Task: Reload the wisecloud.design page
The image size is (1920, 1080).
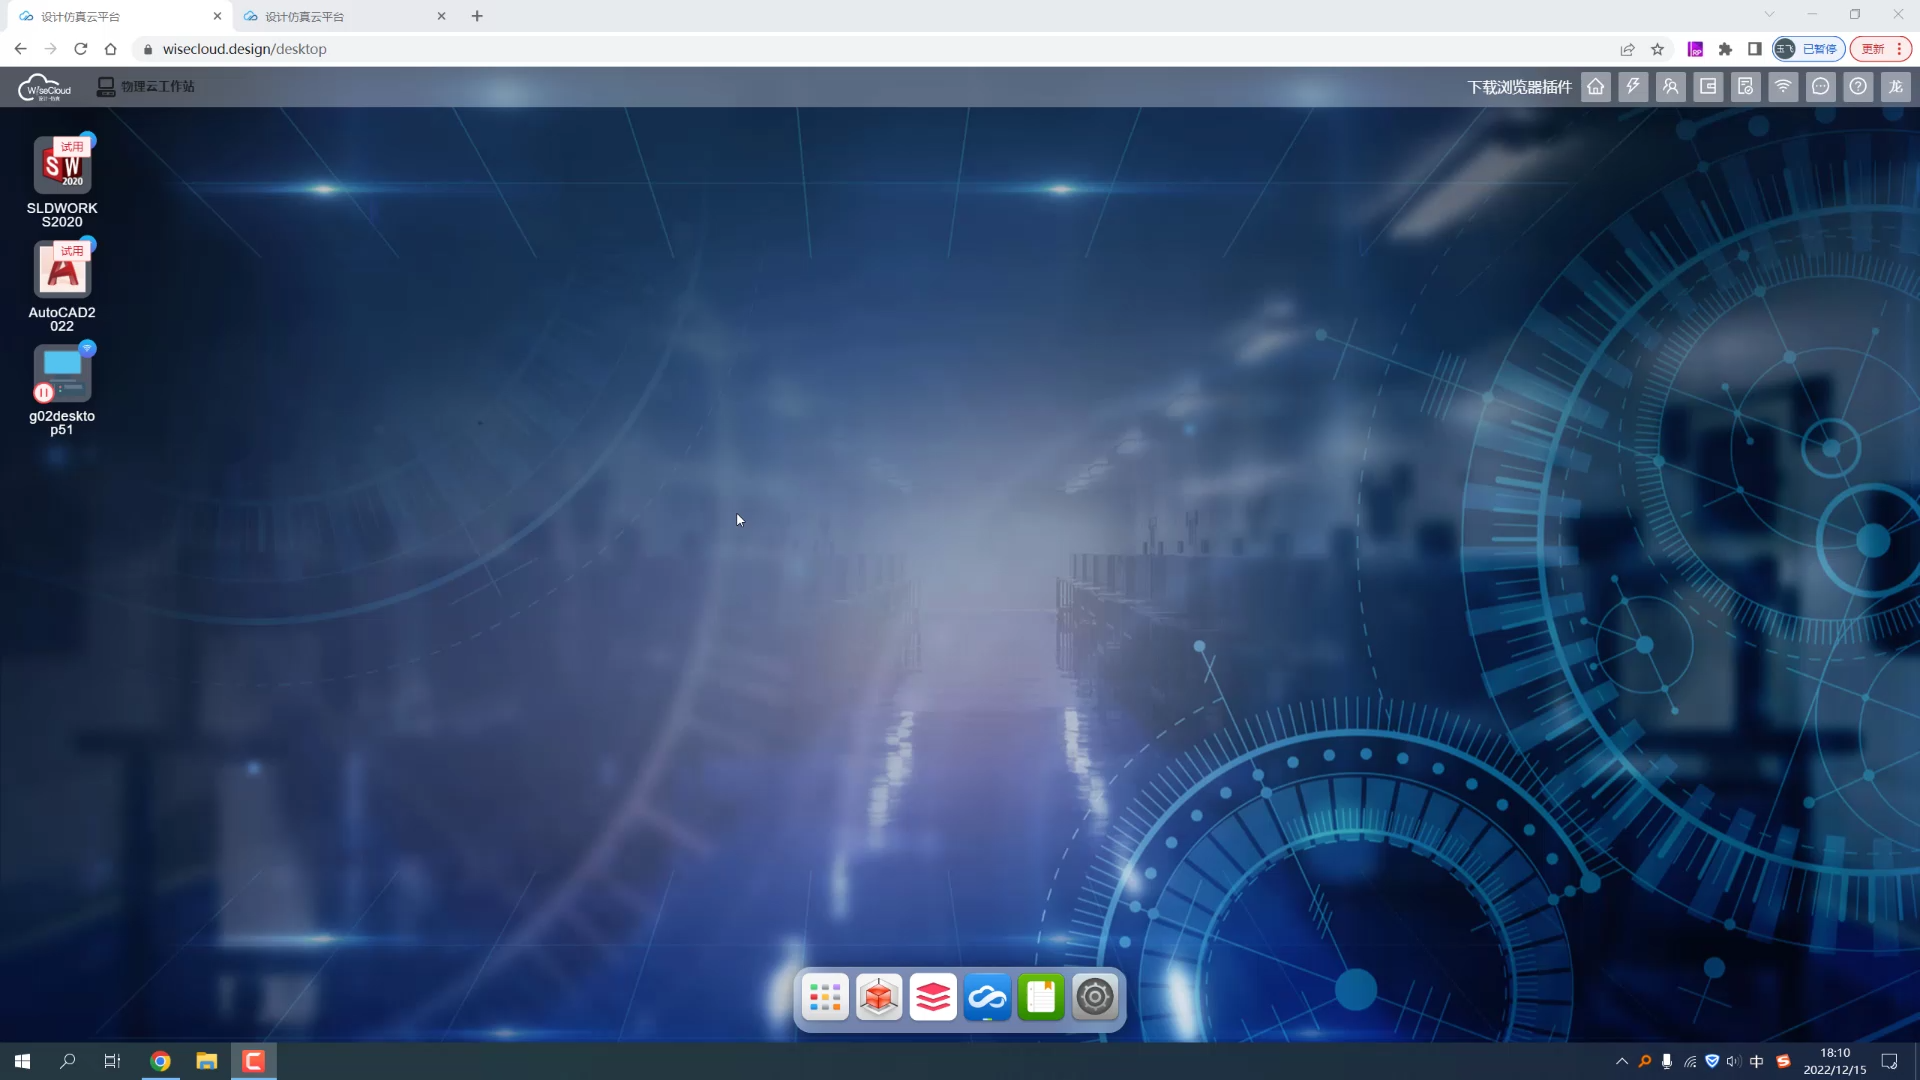Action: click(81, 49)
